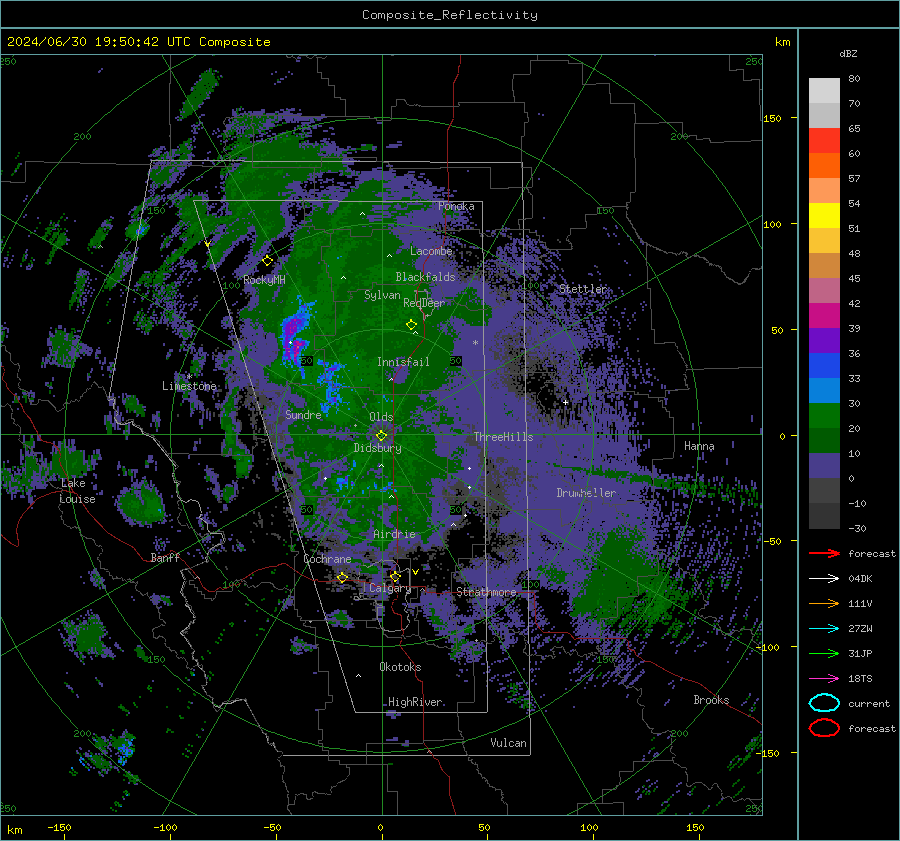
Task: Select the red 60-65 dBZ color swatch
Action: pos(824,141)
